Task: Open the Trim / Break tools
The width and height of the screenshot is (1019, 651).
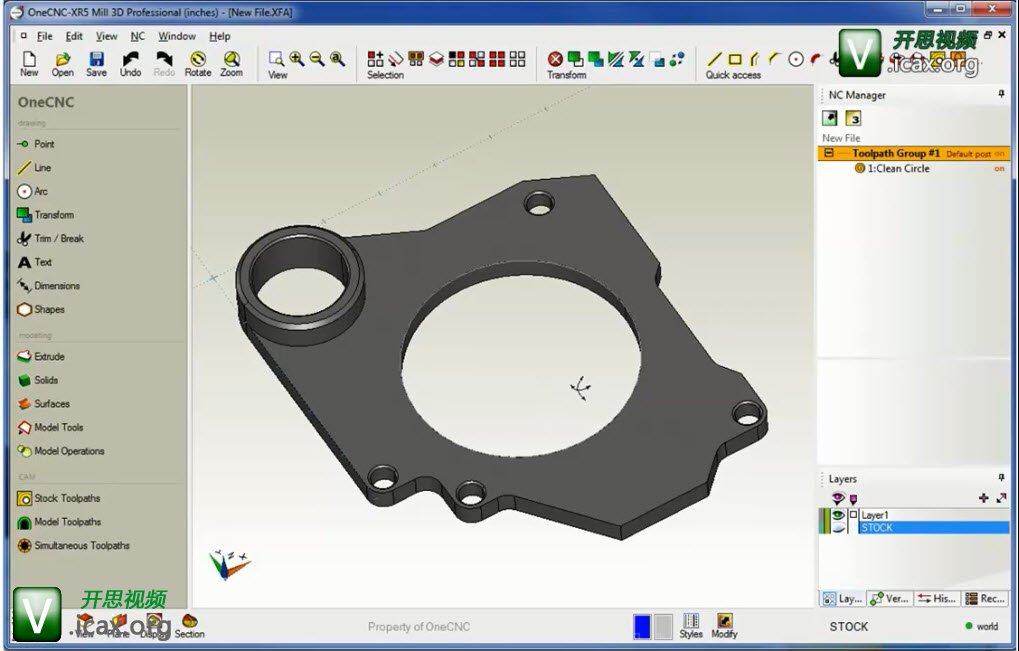Action: tap(51, 238)
